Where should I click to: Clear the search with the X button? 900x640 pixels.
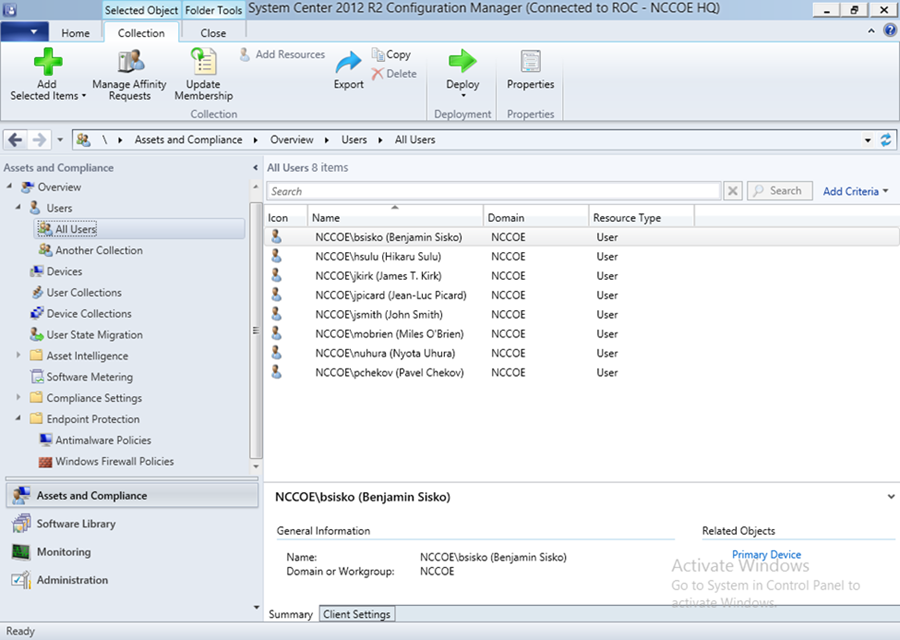(732, 191)
